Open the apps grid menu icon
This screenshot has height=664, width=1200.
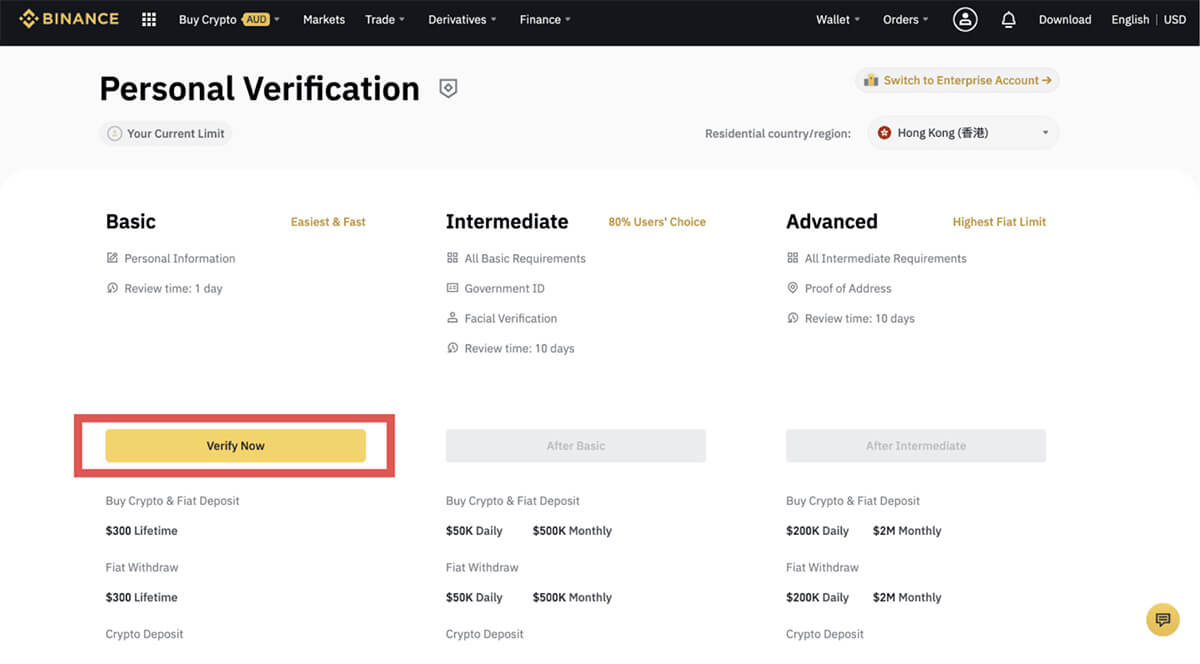[149, 19]
